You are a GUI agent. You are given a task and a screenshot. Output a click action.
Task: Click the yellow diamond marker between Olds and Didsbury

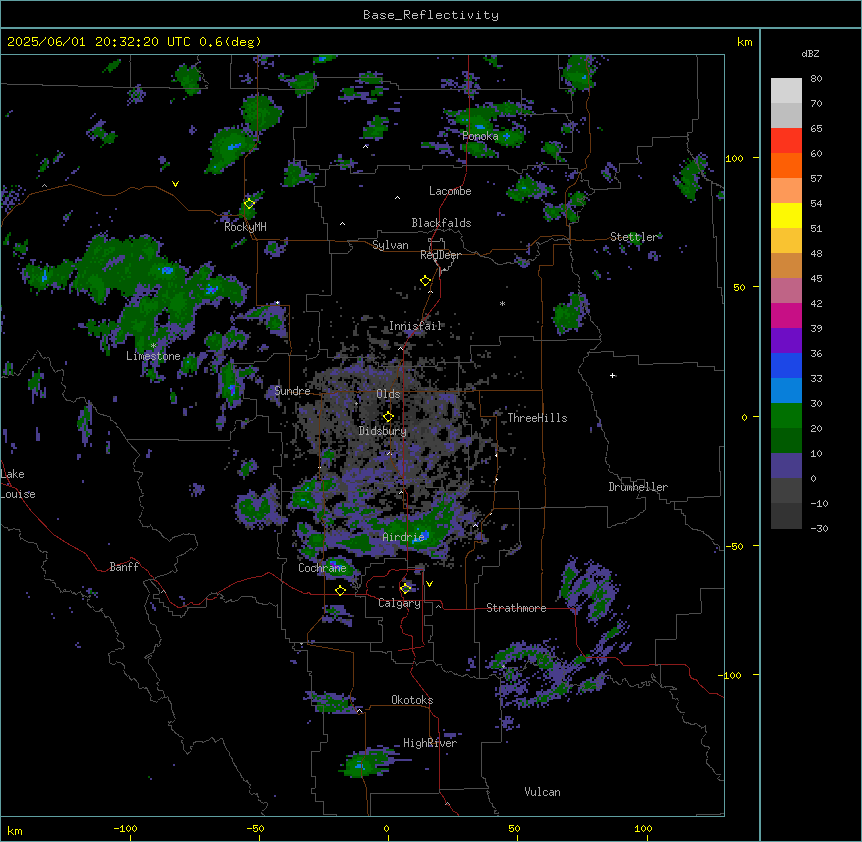(x=388, y=416)
